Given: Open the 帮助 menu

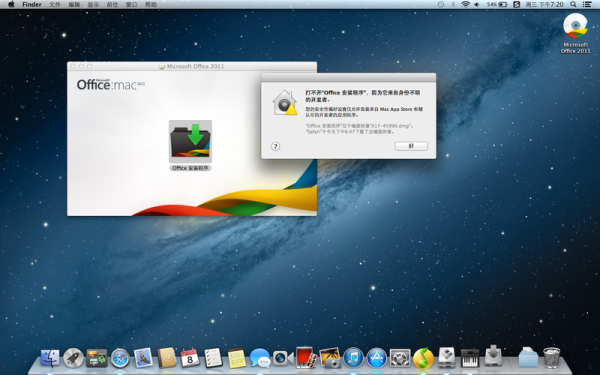Looking at the screenshot, I should click(x=151, y=5).
